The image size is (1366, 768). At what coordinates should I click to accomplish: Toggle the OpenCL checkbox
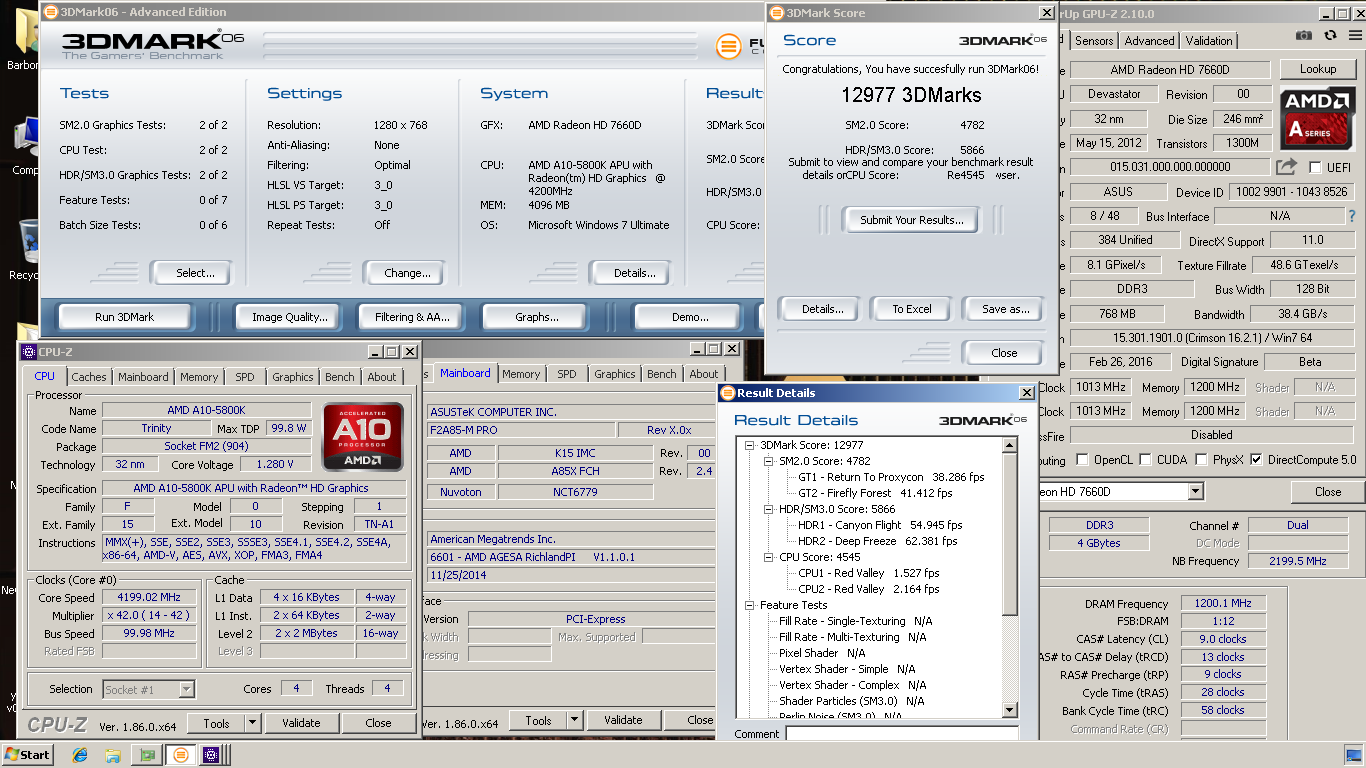(1082, 460)
